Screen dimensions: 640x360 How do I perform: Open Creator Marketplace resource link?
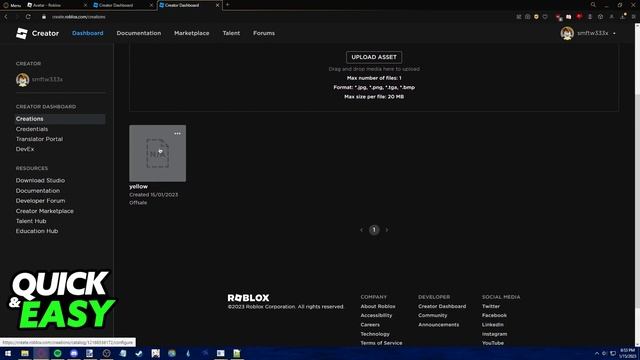pyautogui.click(x=44, y=211)
